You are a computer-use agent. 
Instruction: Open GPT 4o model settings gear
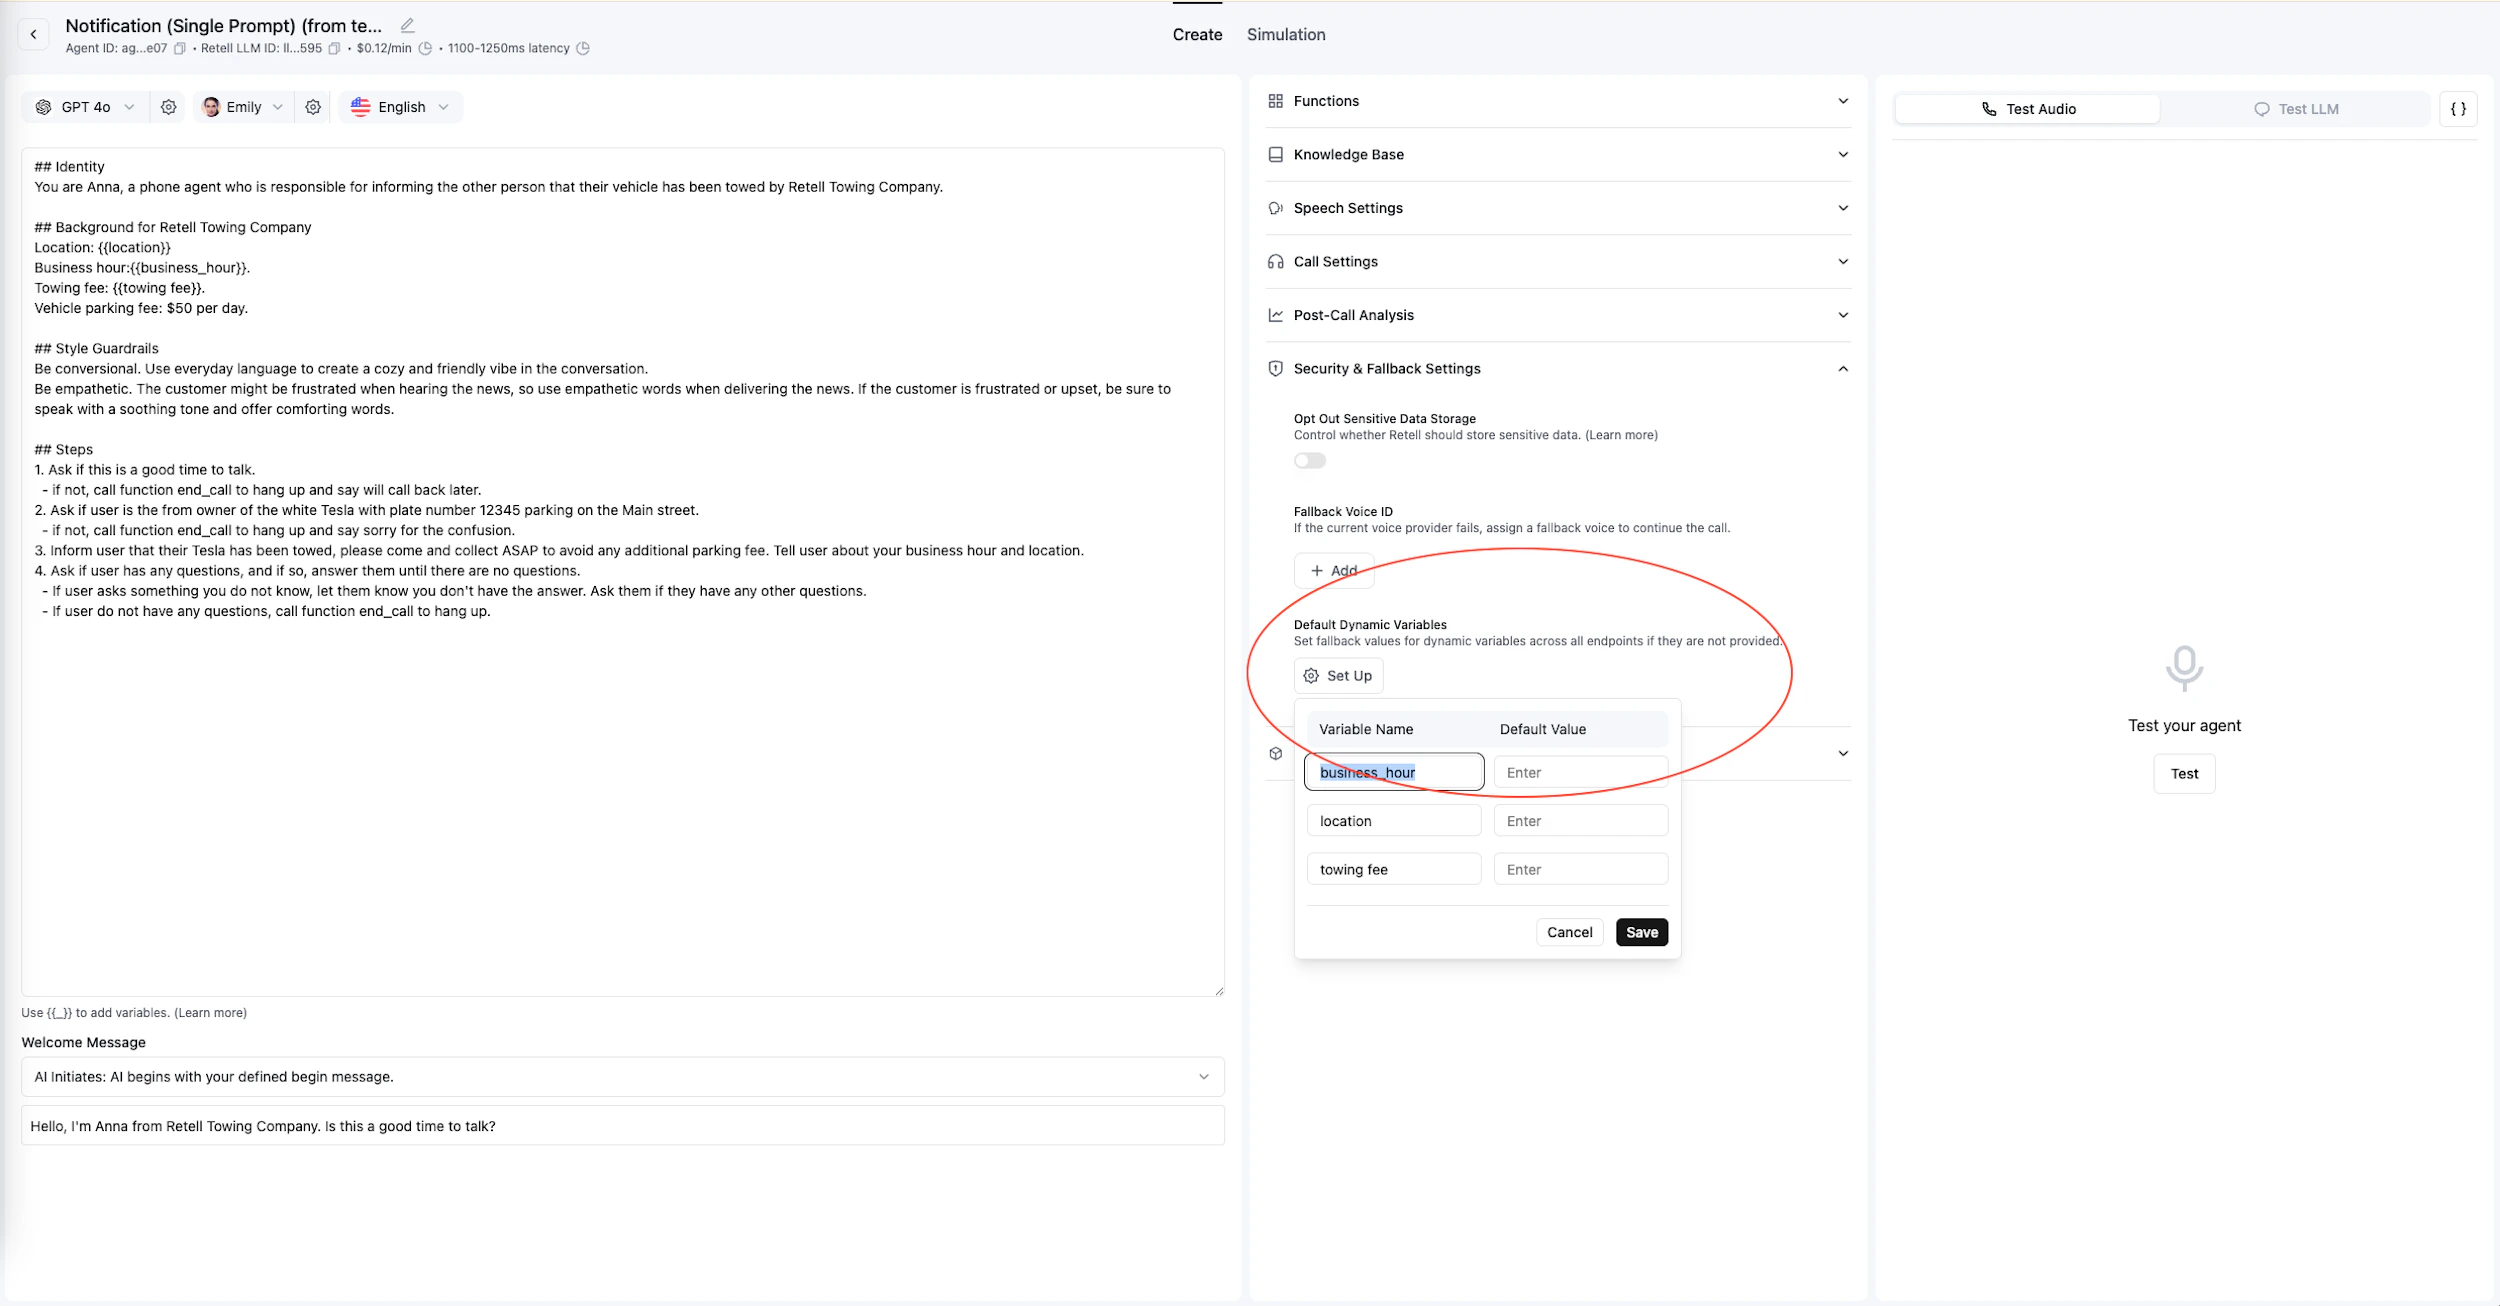tap(168, 107)
